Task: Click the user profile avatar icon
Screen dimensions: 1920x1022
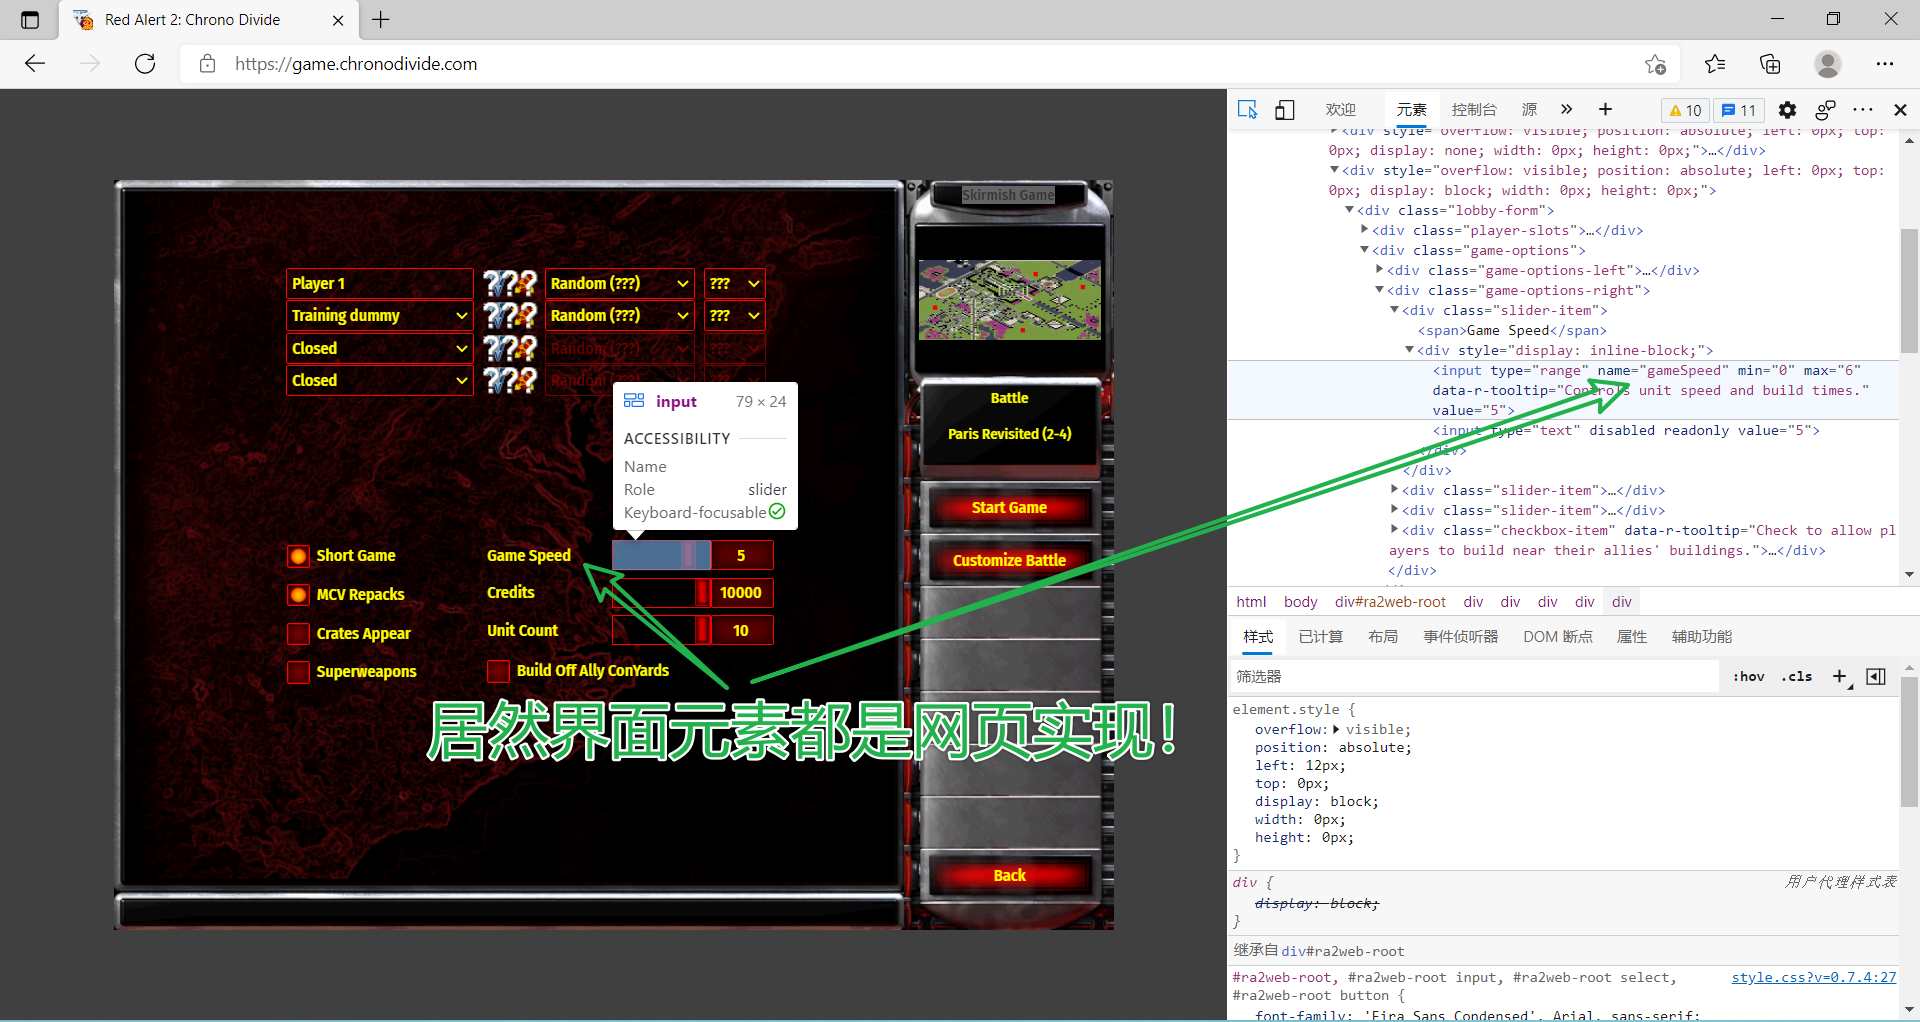Action: pyautogui.click(x=1827, y=64)
